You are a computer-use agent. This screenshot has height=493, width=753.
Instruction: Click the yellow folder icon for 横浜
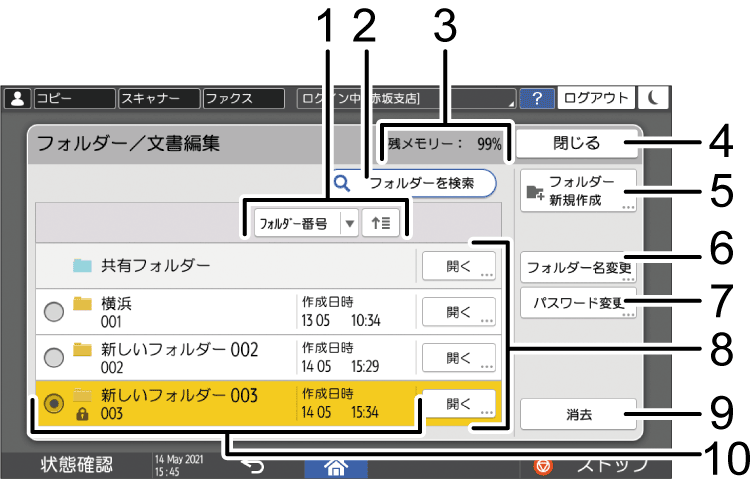pyautogui.click(x=82, y=304)
